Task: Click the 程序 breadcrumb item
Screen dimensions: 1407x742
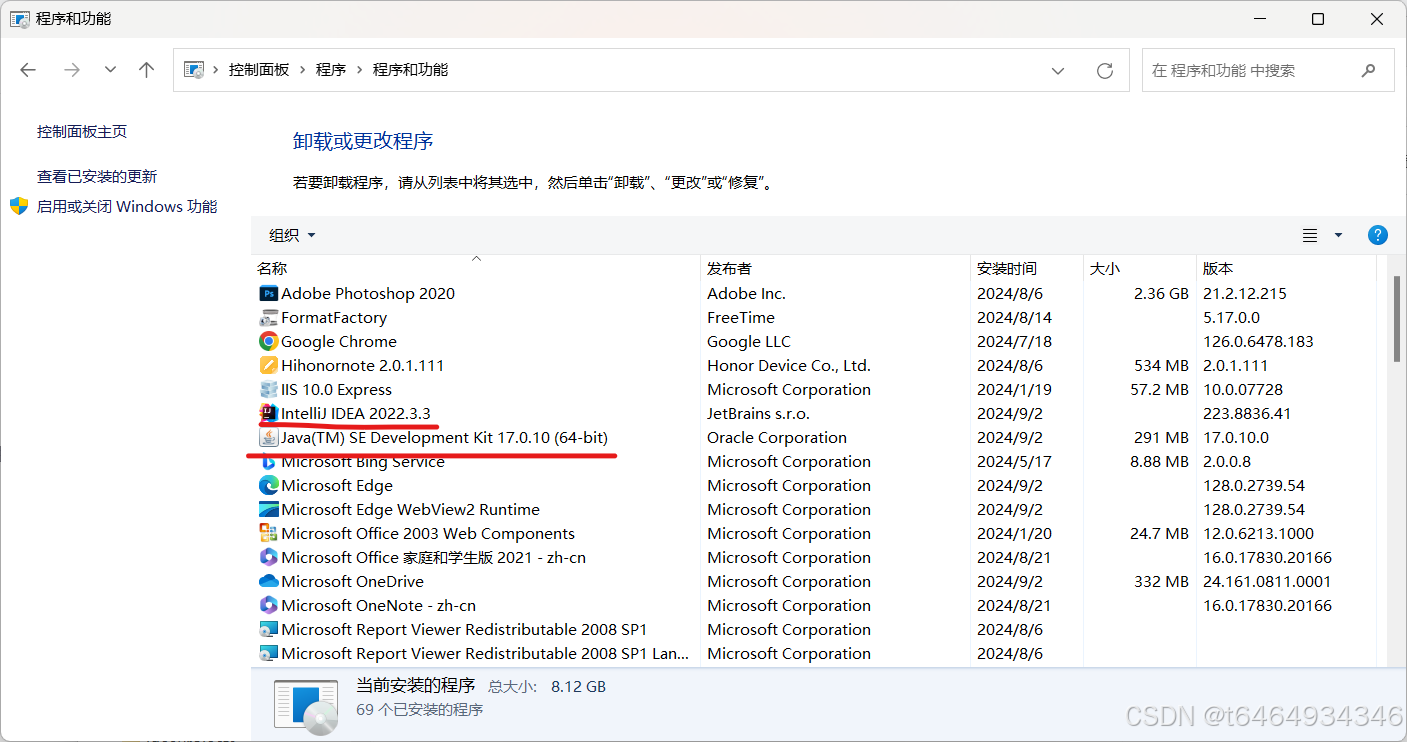Action: pyautogui.click(x=331, y=70)
